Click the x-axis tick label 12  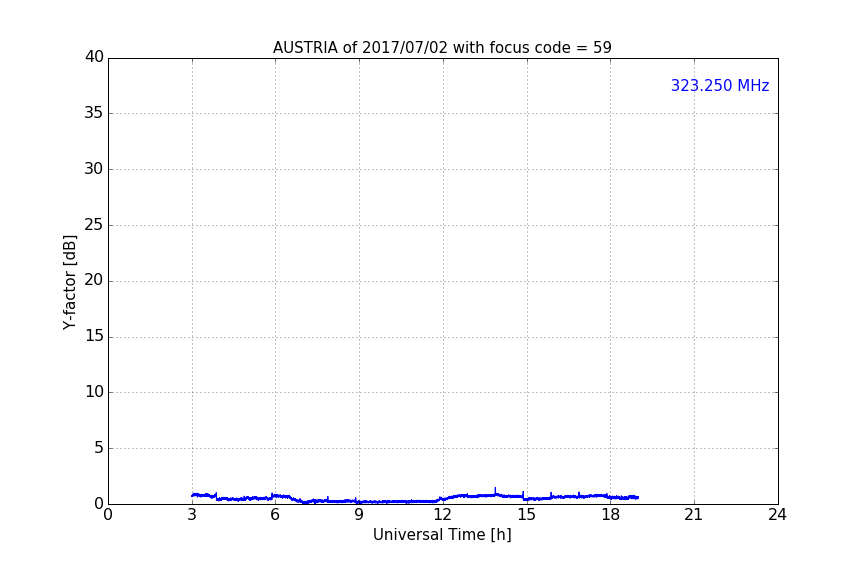[442, 515]
